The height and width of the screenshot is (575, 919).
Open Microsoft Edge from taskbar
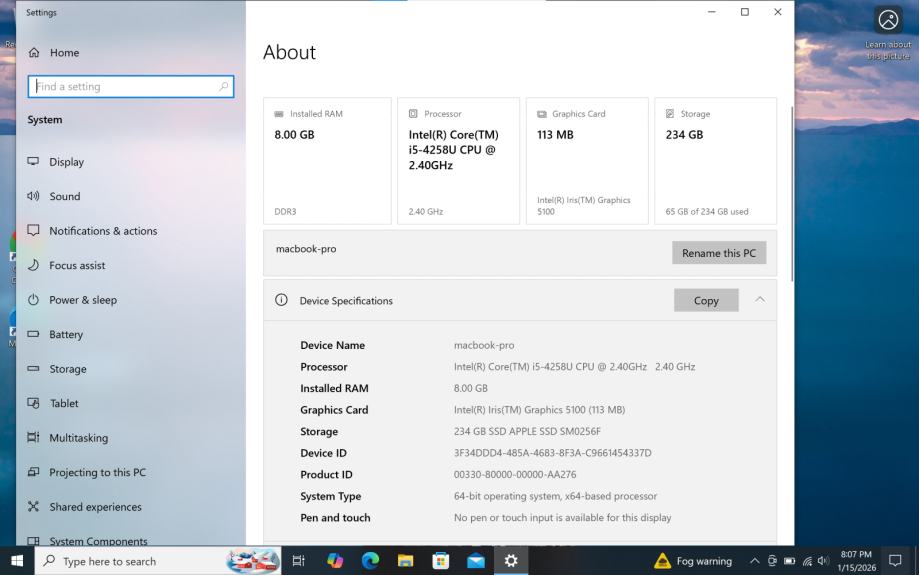click(x=370, y=561)
